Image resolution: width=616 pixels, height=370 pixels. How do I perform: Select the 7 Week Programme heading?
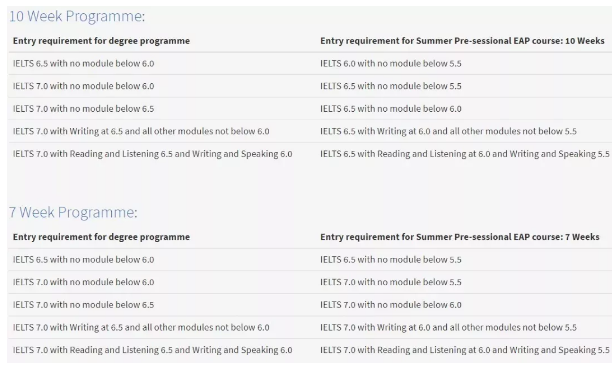(x=73, y=212)
